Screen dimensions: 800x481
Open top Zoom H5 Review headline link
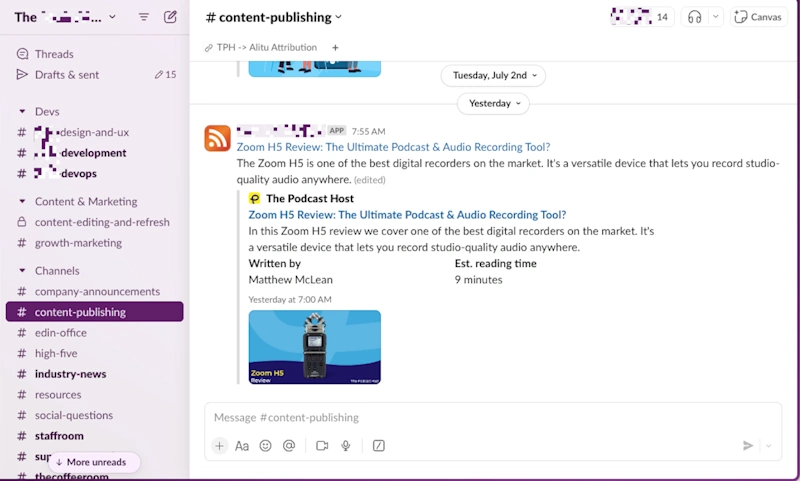point(393,147)
